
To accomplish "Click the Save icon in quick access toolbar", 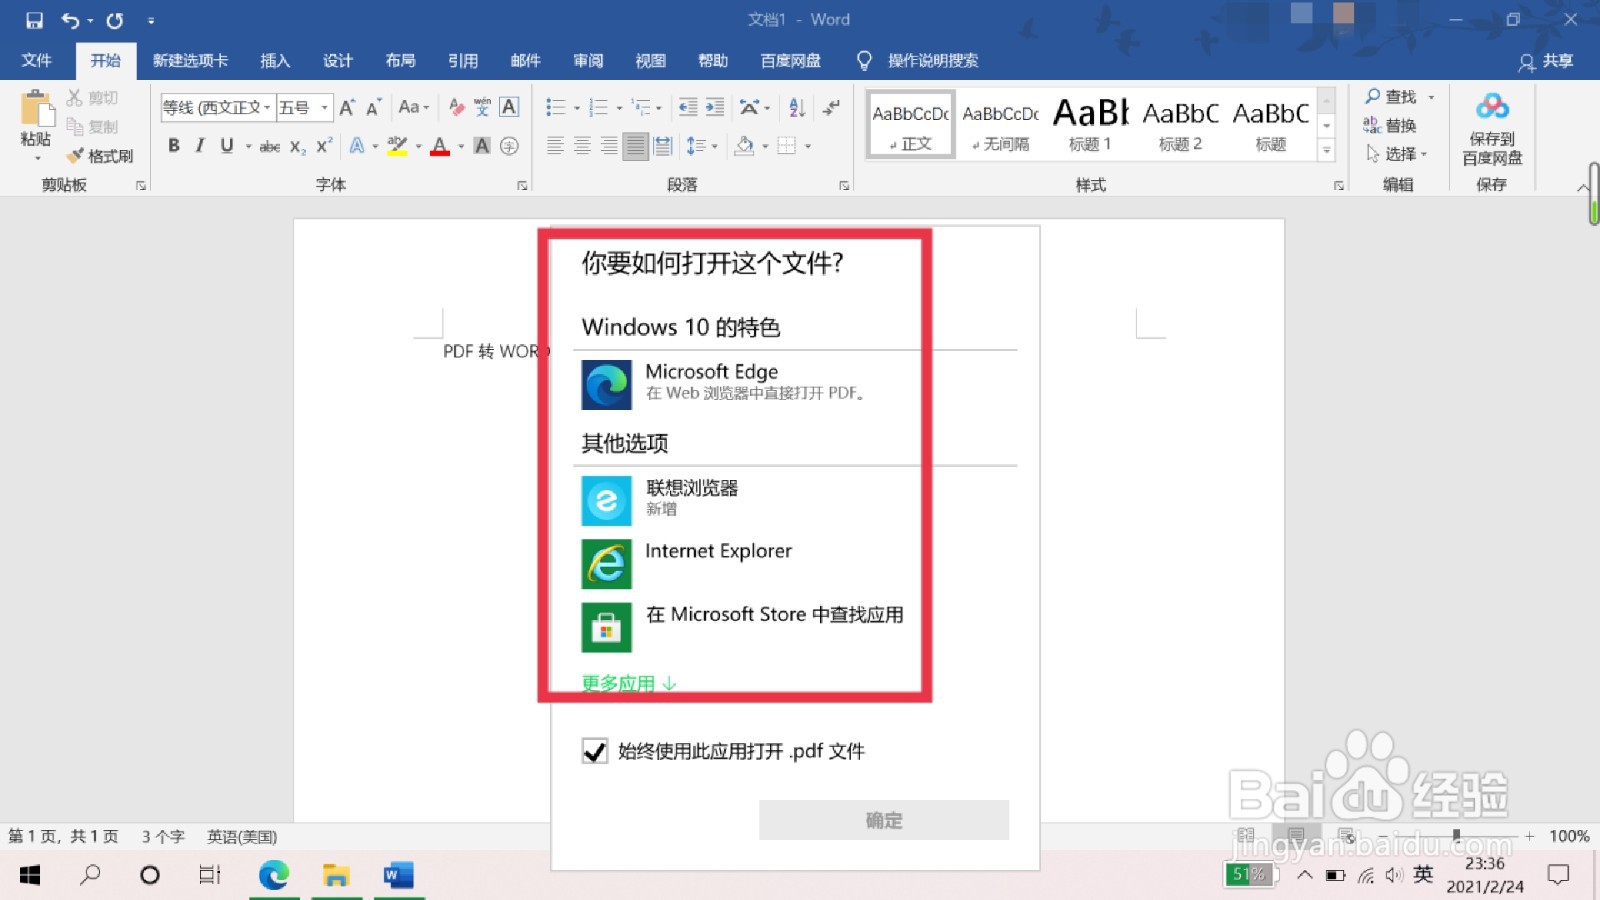I will (35, 20).
